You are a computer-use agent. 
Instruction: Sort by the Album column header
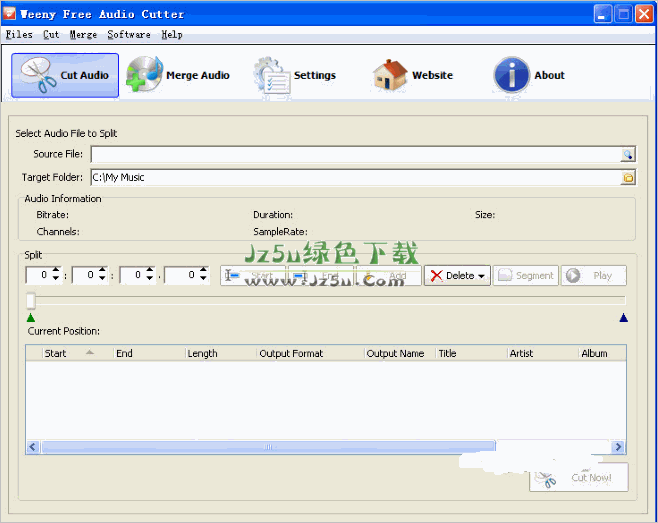pyautogui.click(x=602, y=353)
